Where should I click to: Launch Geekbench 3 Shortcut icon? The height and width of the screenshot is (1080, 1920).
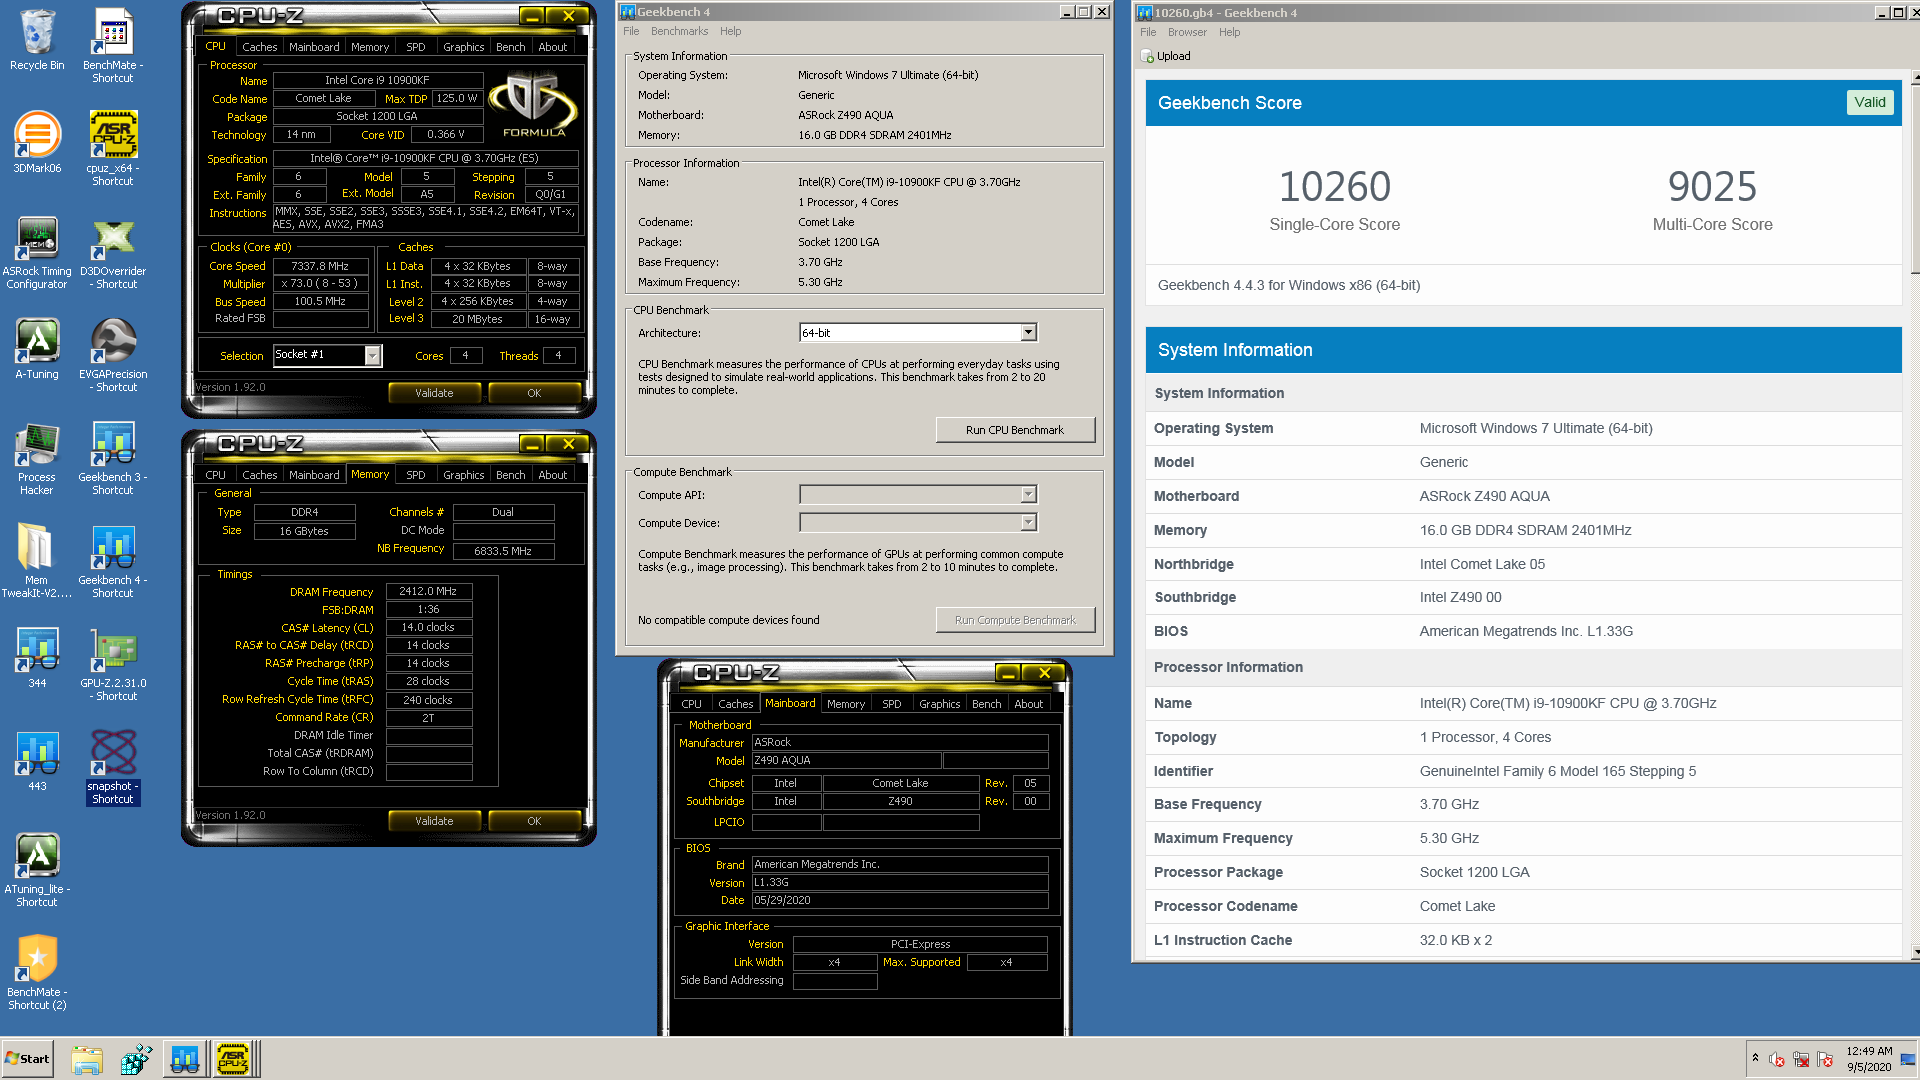[x=113, y=458]
